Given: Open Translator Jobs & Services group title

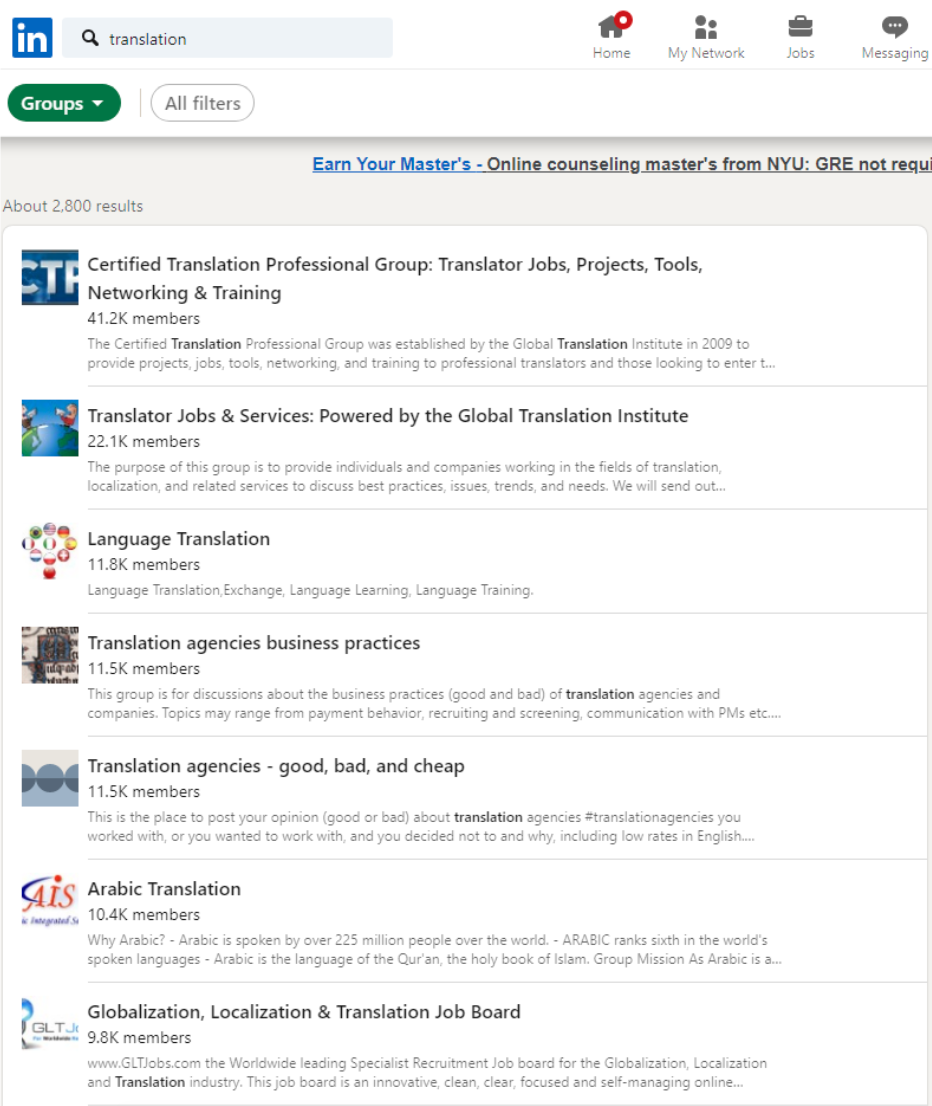Looking at the screenshot, I should [x=388, y=416].
